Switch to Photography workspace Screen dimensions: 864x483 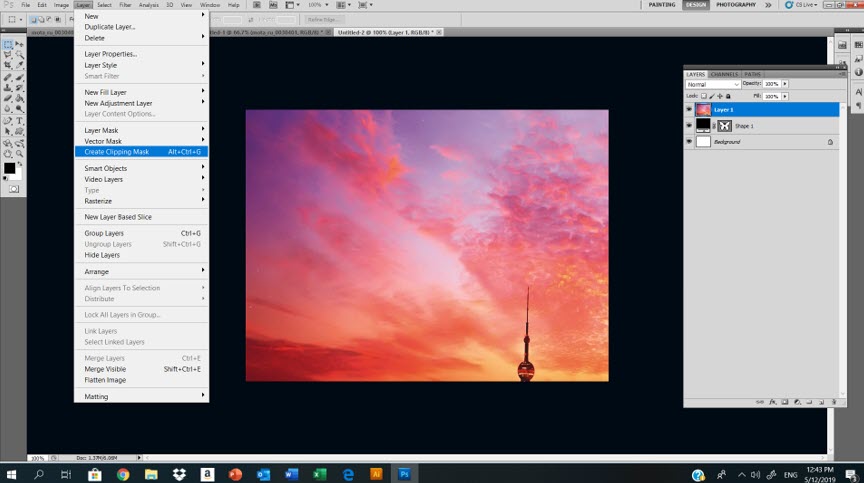point(736,5)
